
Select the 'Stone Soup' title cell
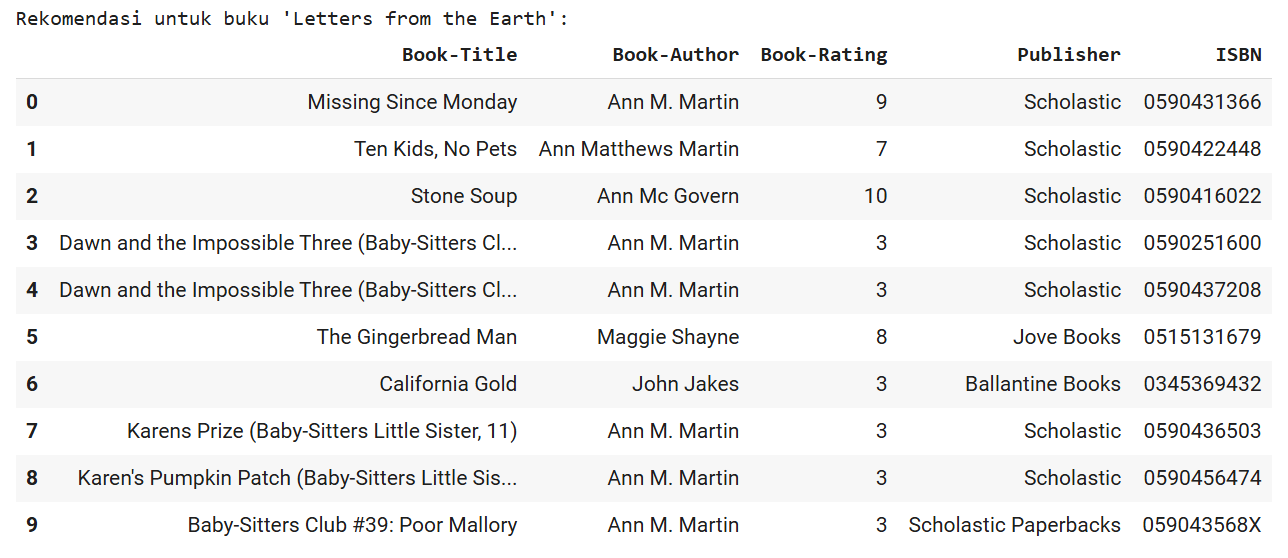(x=464, y=196)
